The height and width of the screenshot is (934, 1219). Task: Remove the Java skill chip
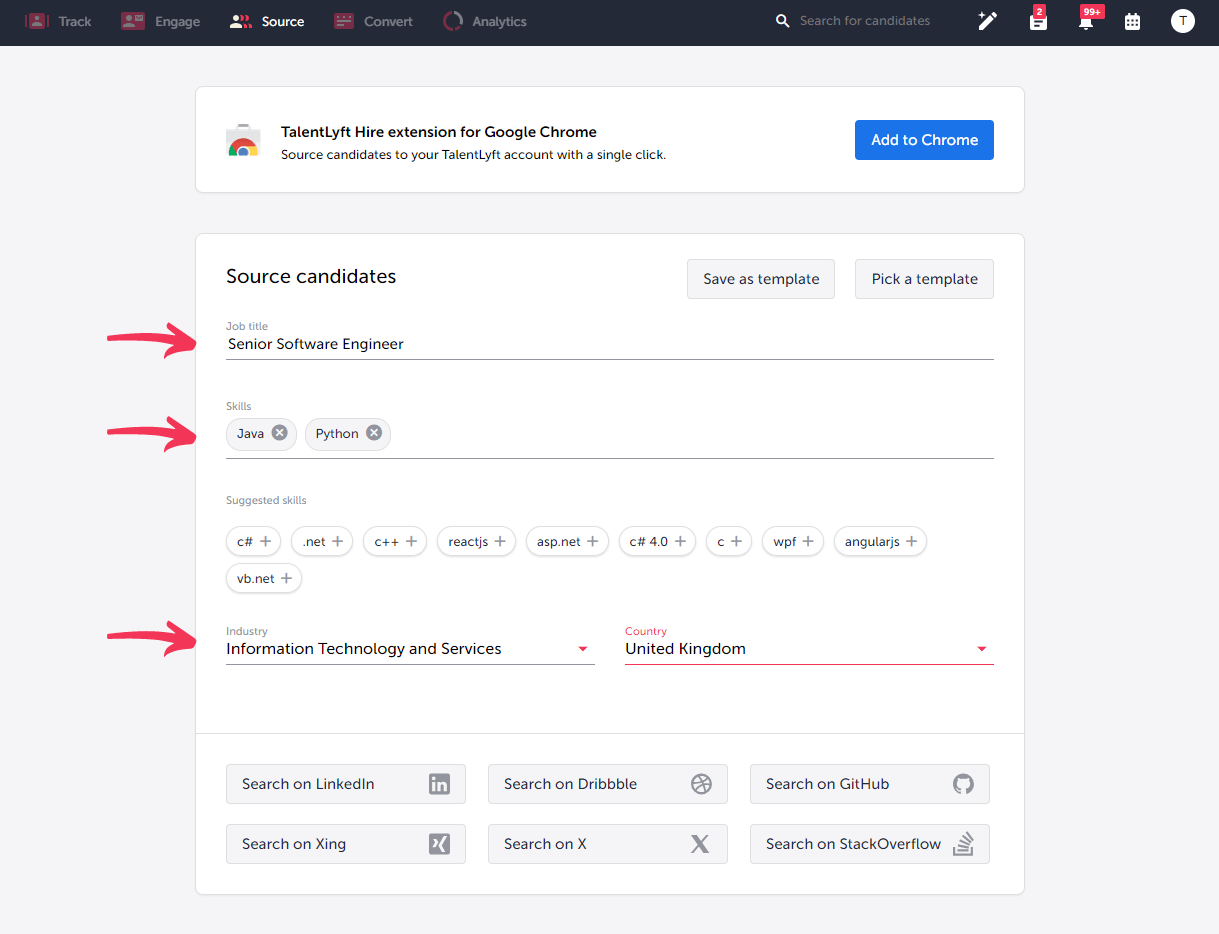click(278, 433)
